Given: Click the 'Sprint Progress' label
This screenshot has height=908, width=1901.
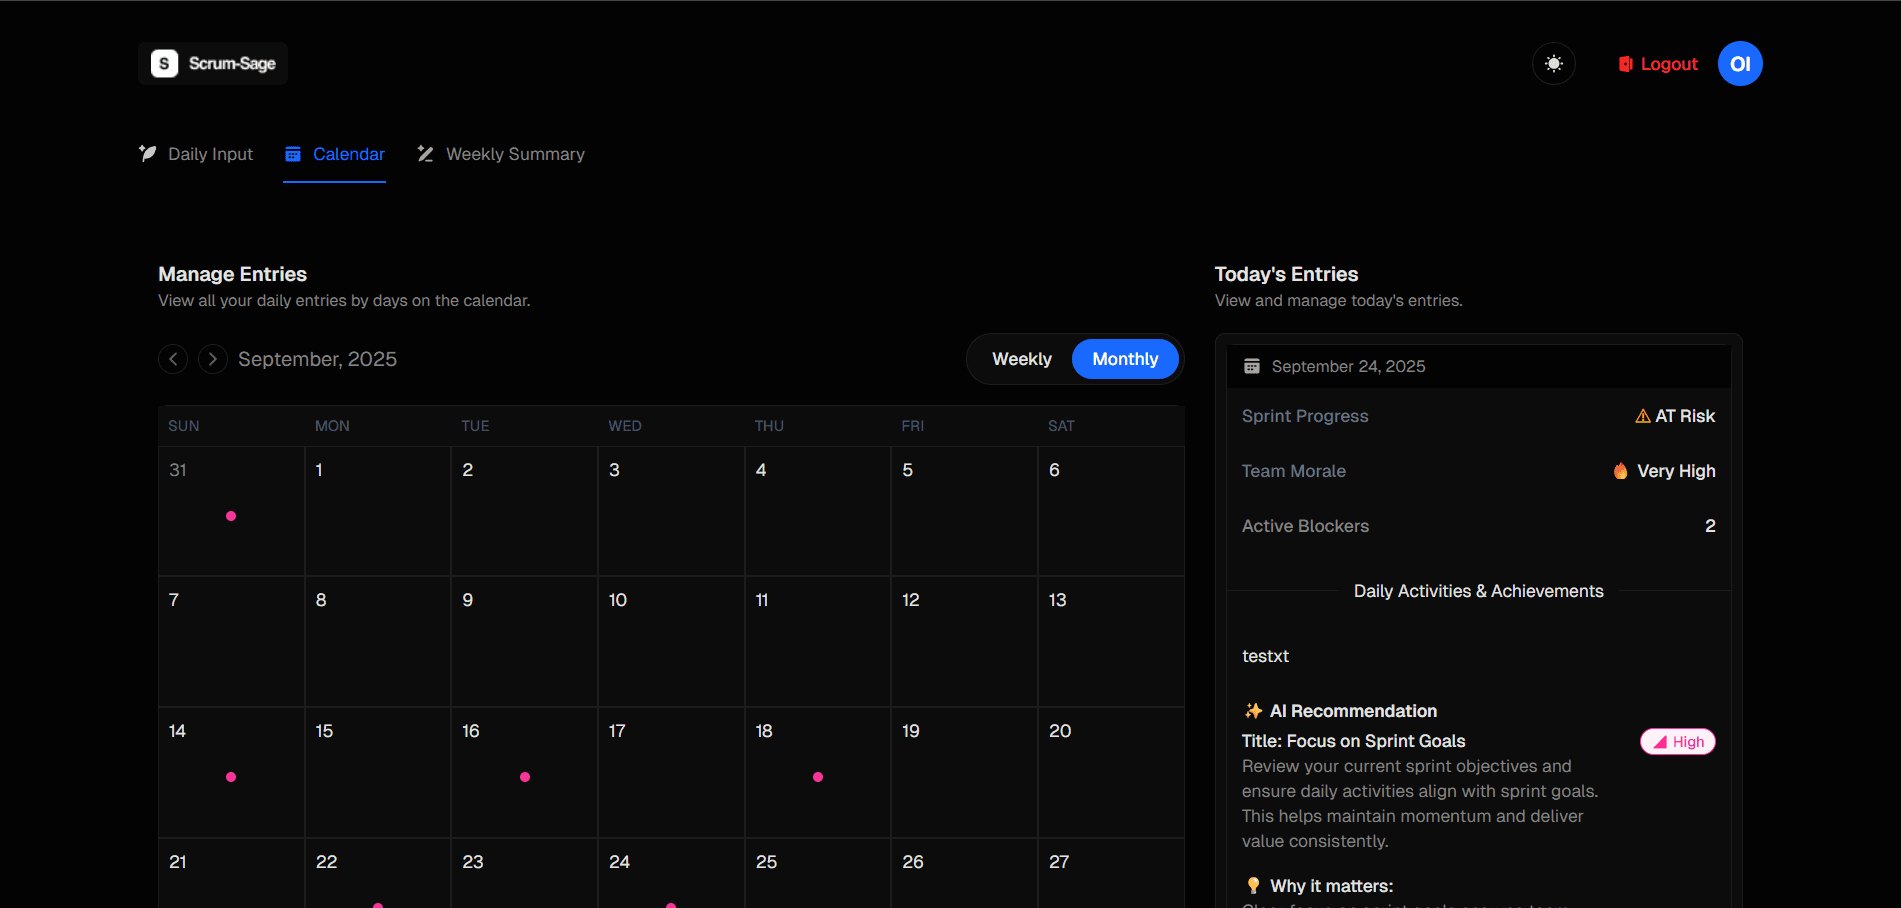Looking at the screenshot, I should click(x=1305, y=416).
